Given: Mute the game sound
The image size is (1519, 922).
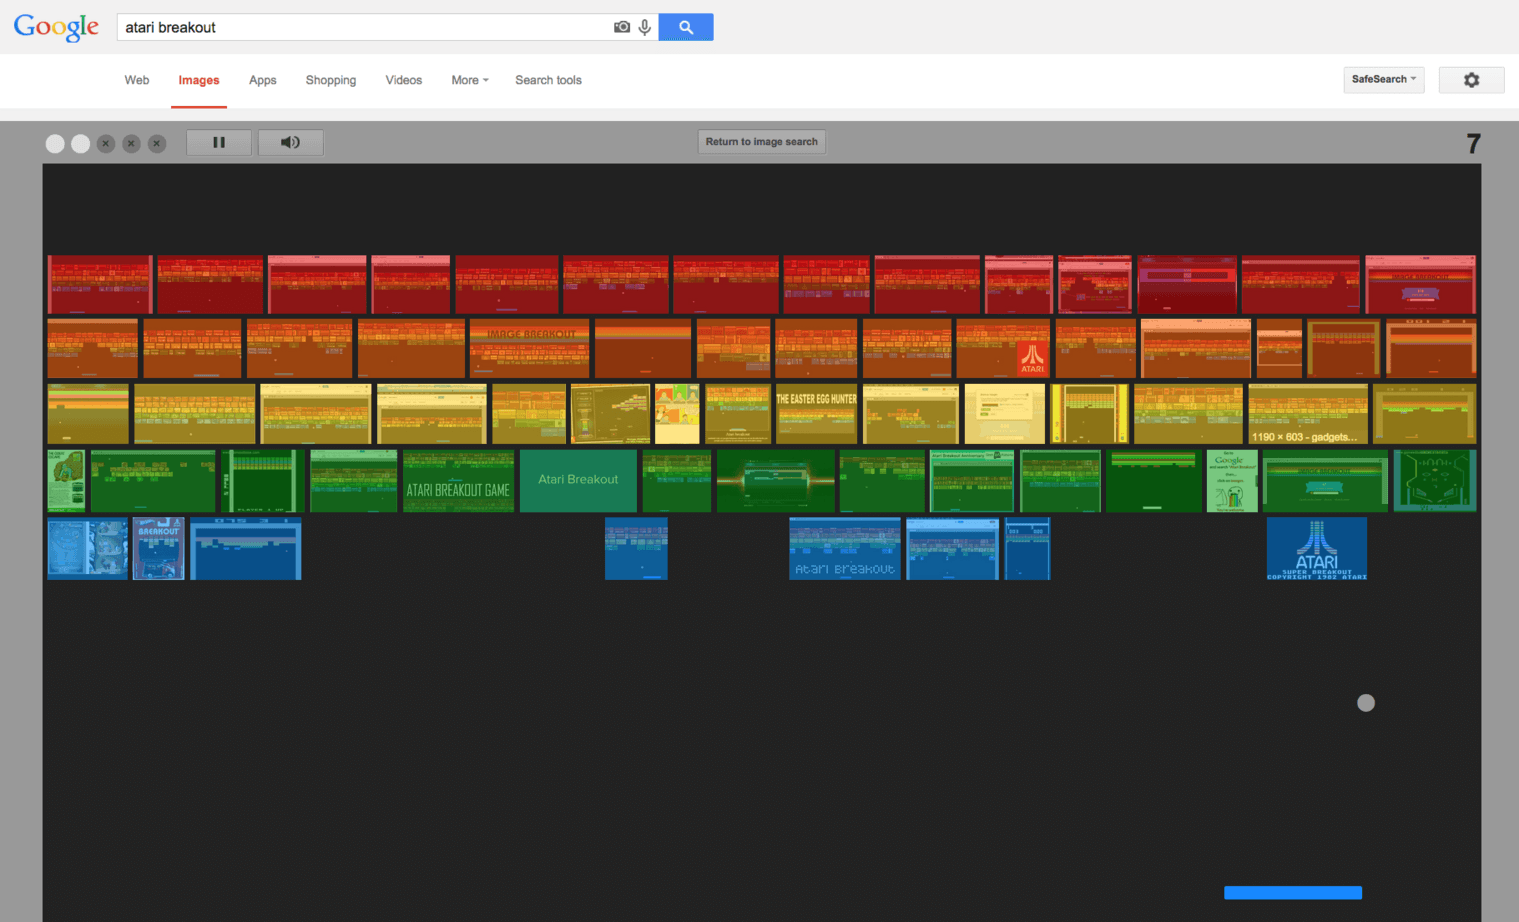Looking at the screenshot, I should (291, 142).
